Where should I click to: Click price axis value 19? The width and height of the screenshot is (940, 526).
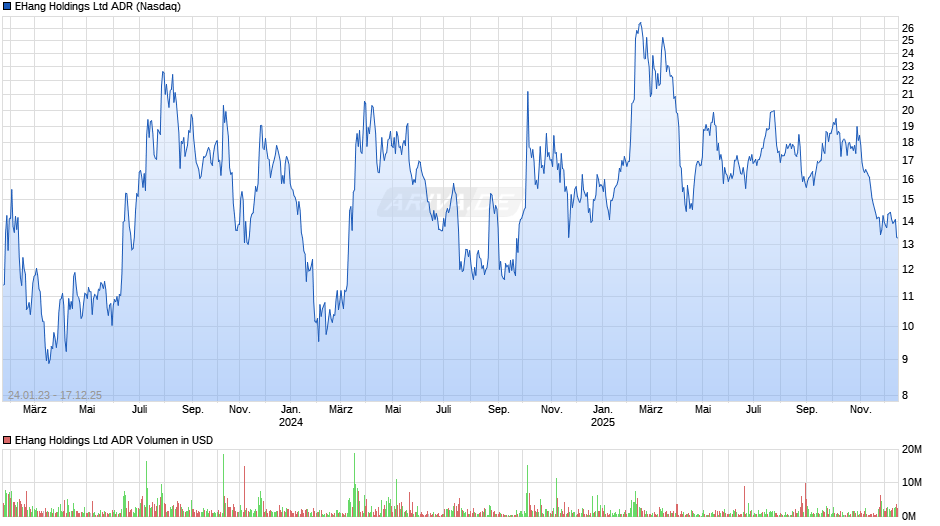click(x=908, y=126)
